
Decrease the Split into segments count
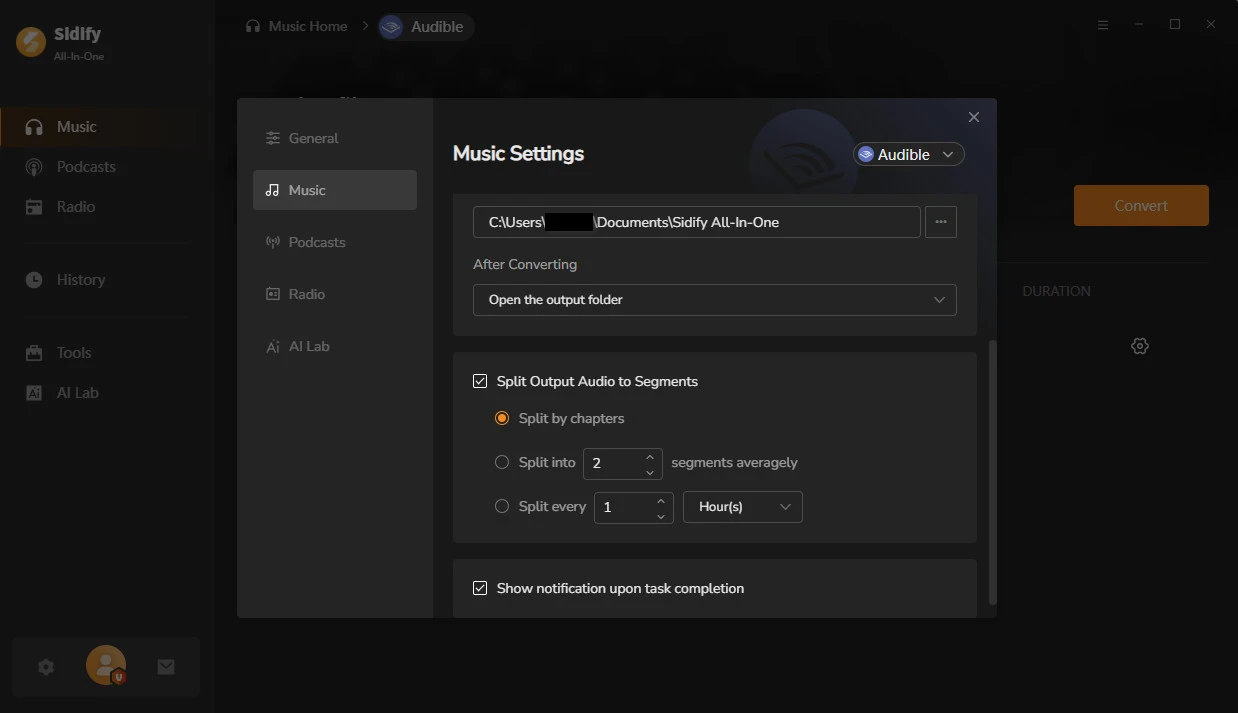pyautogui.click(x=650, y=471)
